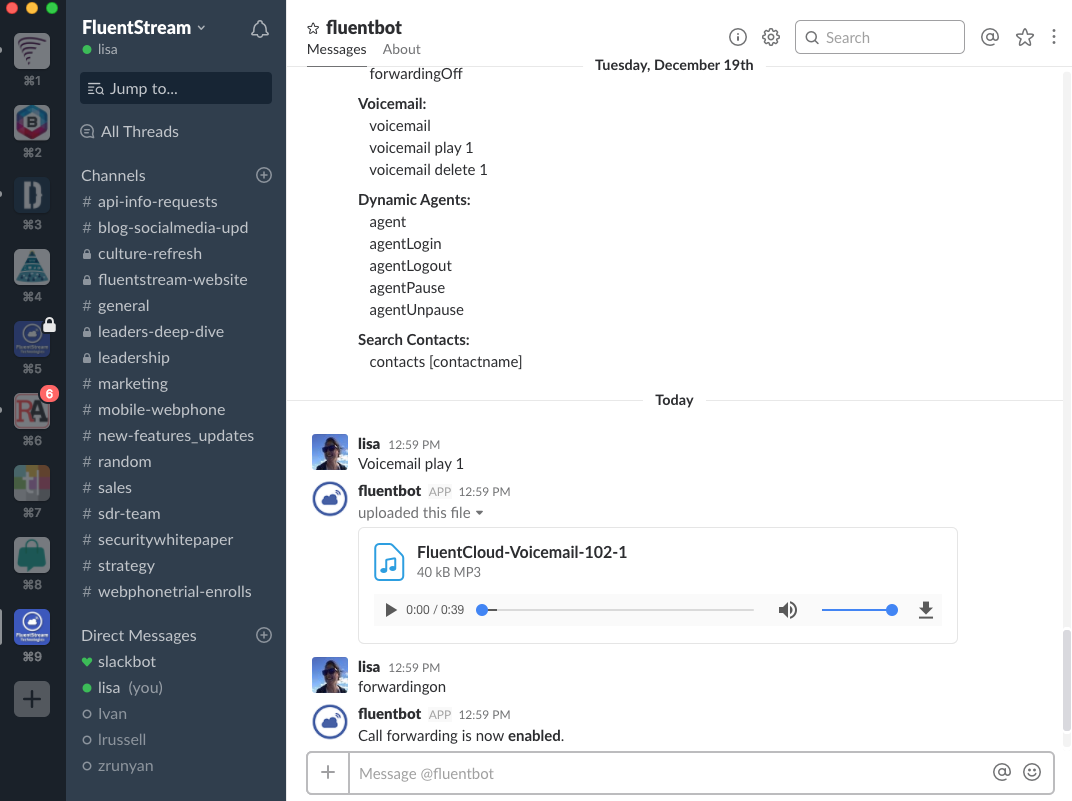Click the notification bell icon
The image size is (1072, 801).
259,29
